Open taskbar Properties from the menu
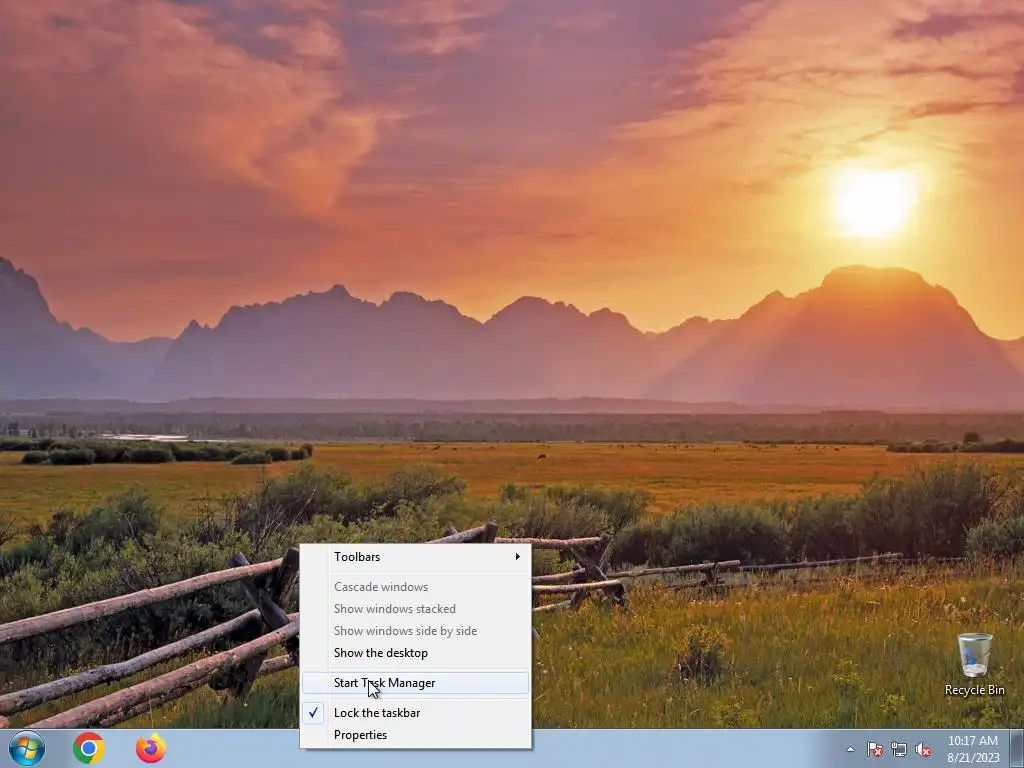 [415, 735]
